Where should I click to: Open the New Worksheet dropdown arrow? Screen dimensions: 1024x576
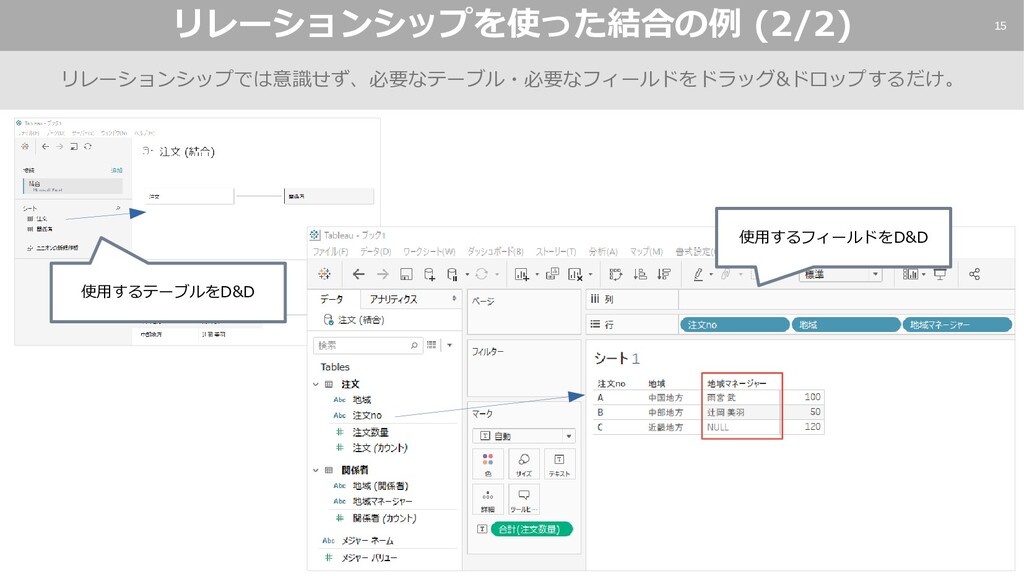(537, 275)
